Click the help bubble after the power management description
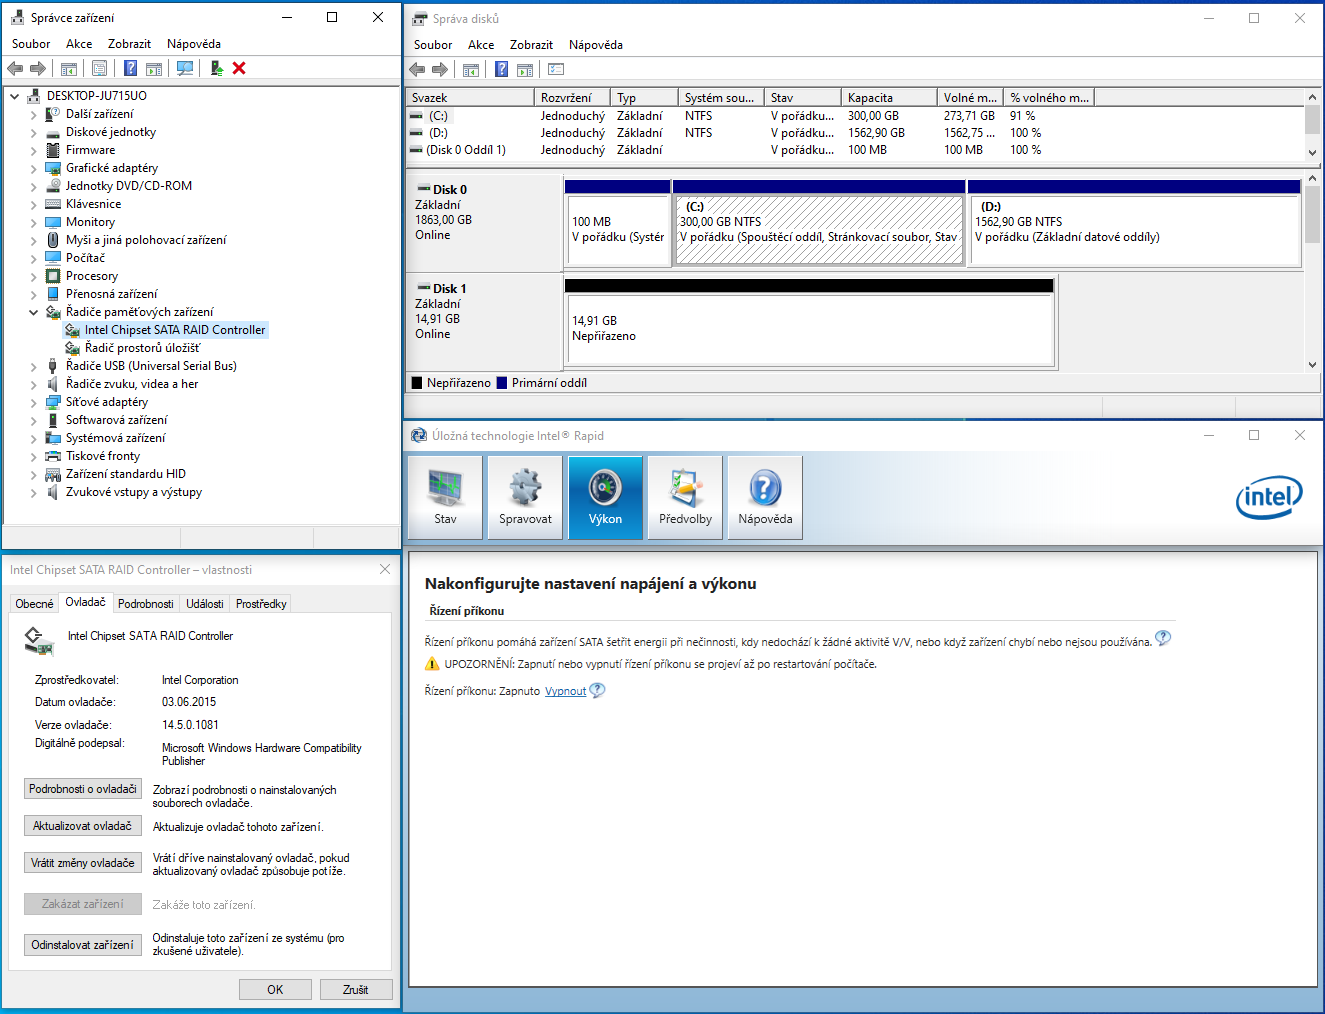The image size is (1325, 1014). click(1163, 638)
